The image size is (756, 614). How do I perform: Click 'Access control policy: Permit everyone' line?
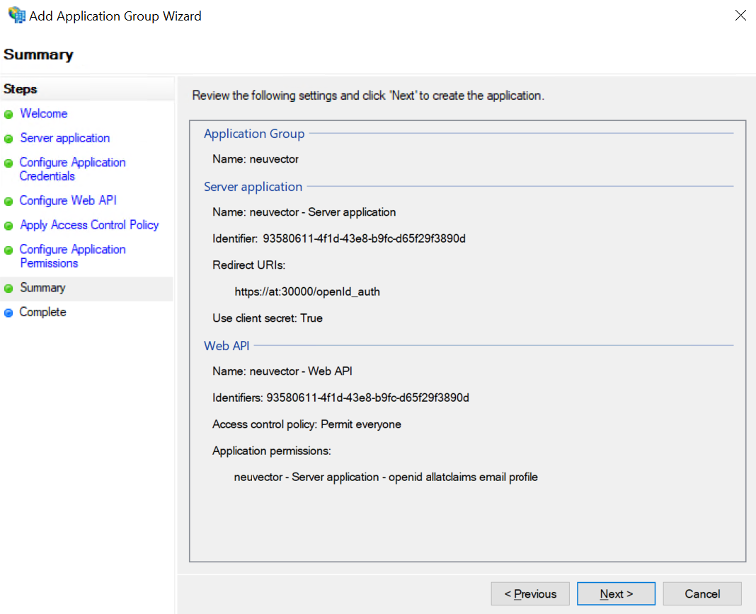[307, 424]
